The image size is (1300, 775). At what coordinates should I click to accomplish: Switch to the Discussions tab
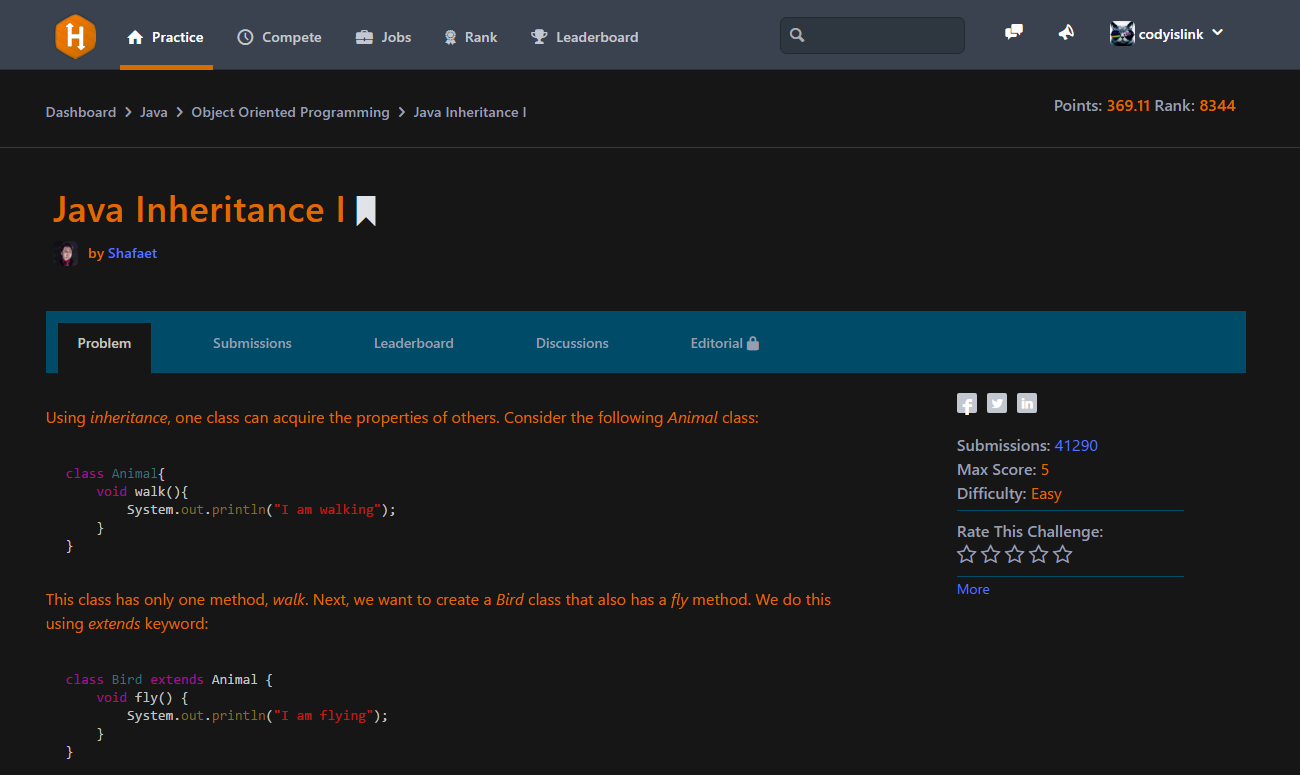tap(572, 343)
